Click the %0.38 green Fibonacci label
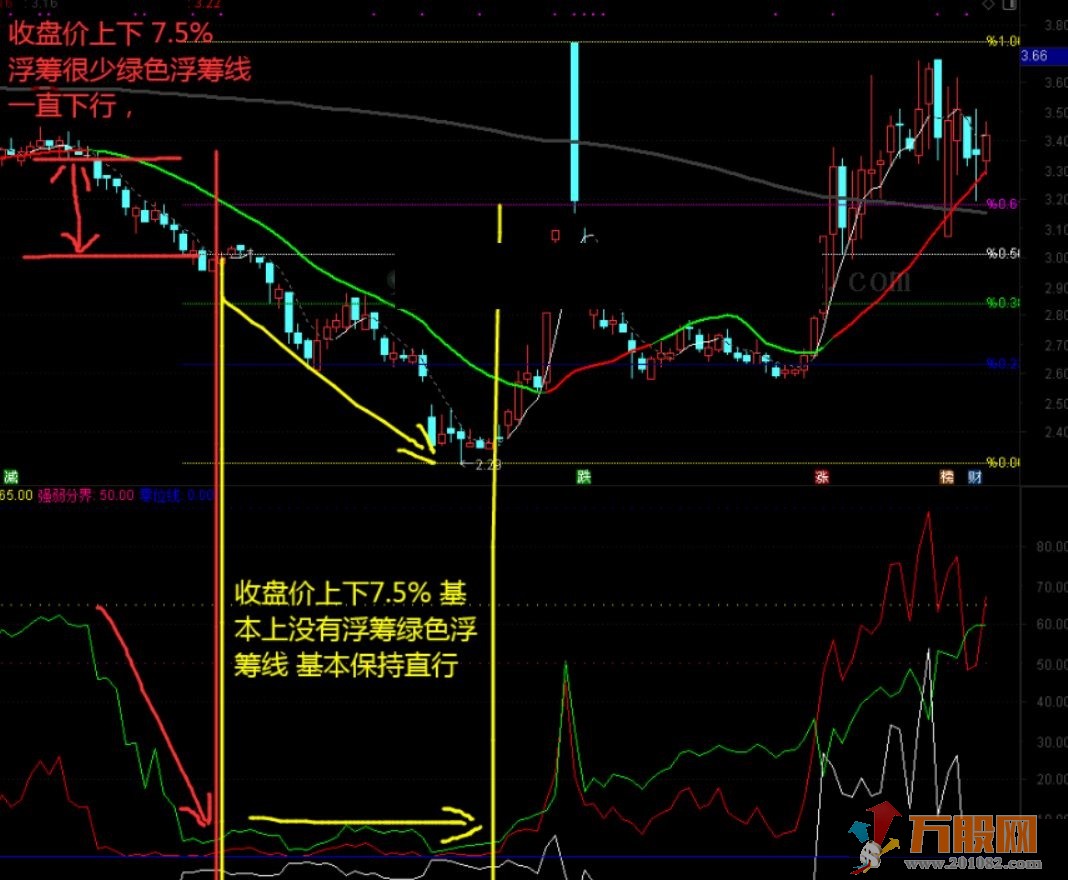 (x=1003, y=302)
